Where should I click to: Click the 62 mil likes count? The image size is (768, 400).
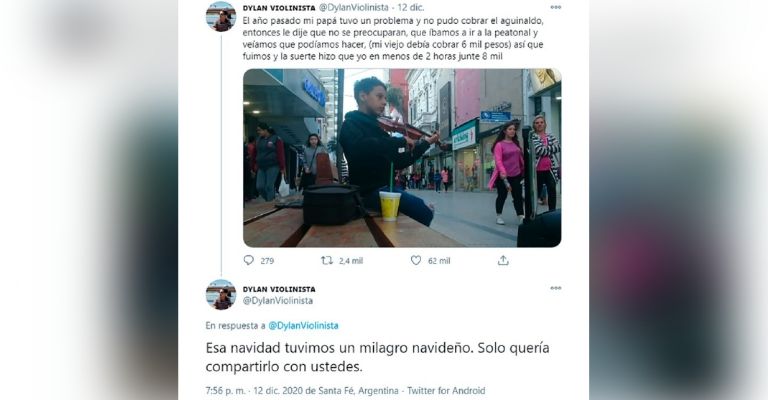coord(439,261)
